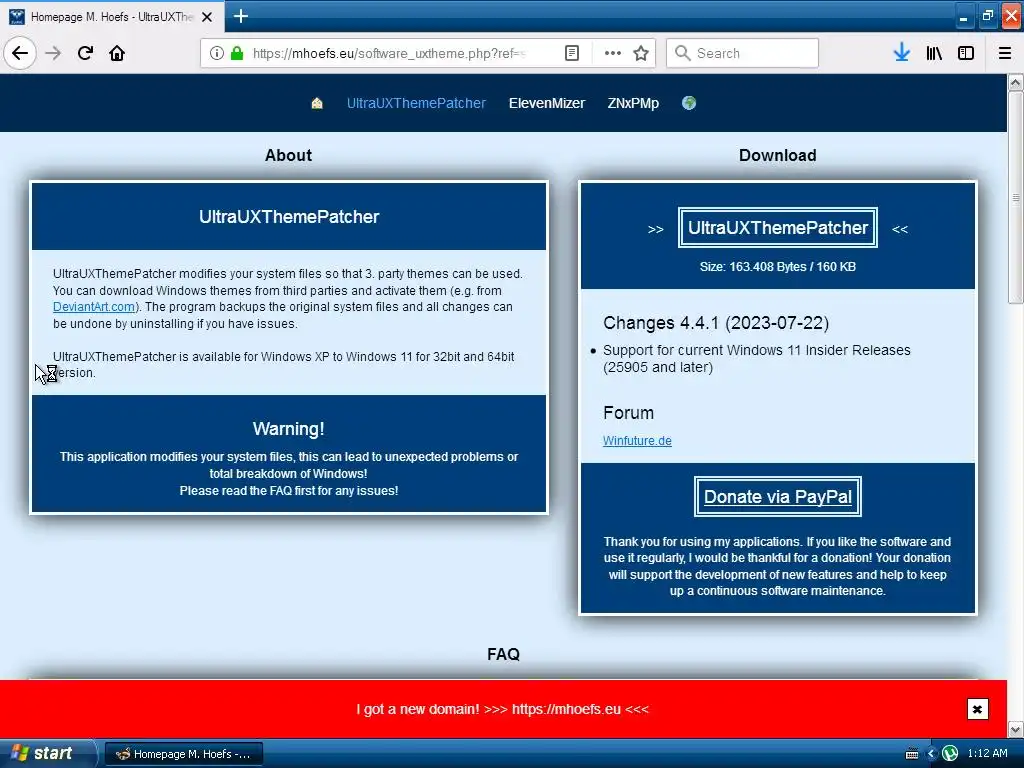Select the Homepage M. Hoefs tab
The image size is (1024, 768).
click(112, 17)
